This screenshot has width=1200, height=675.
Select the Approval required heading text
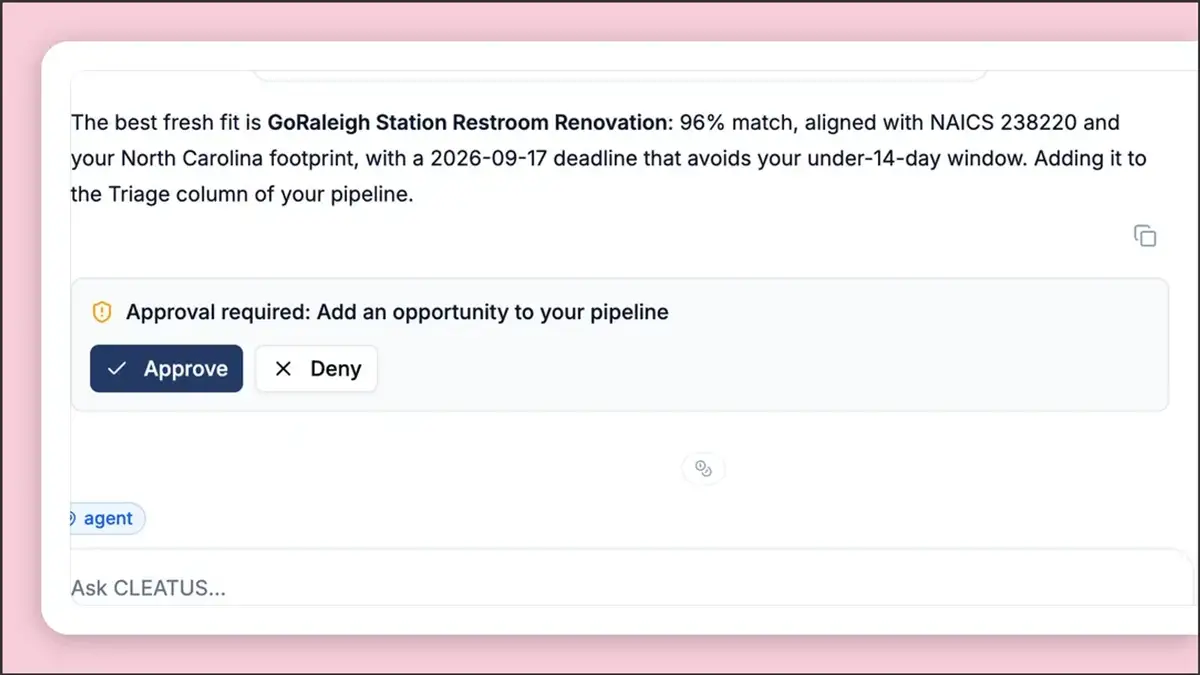click(397, 312)
